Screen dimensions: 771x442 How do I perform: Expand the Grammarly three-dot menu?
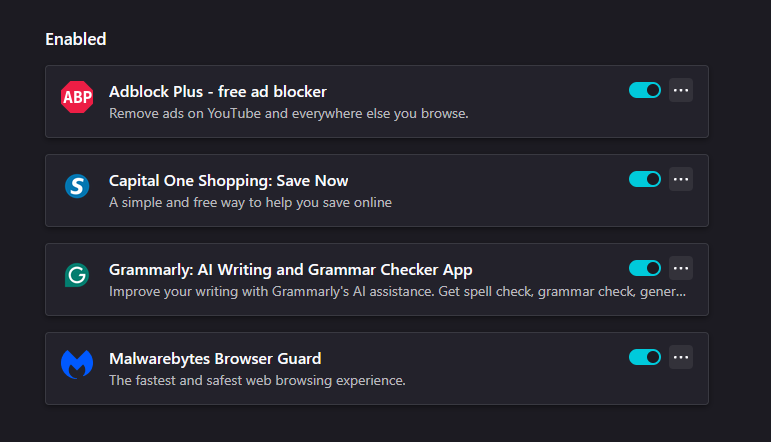pos(681,268)
